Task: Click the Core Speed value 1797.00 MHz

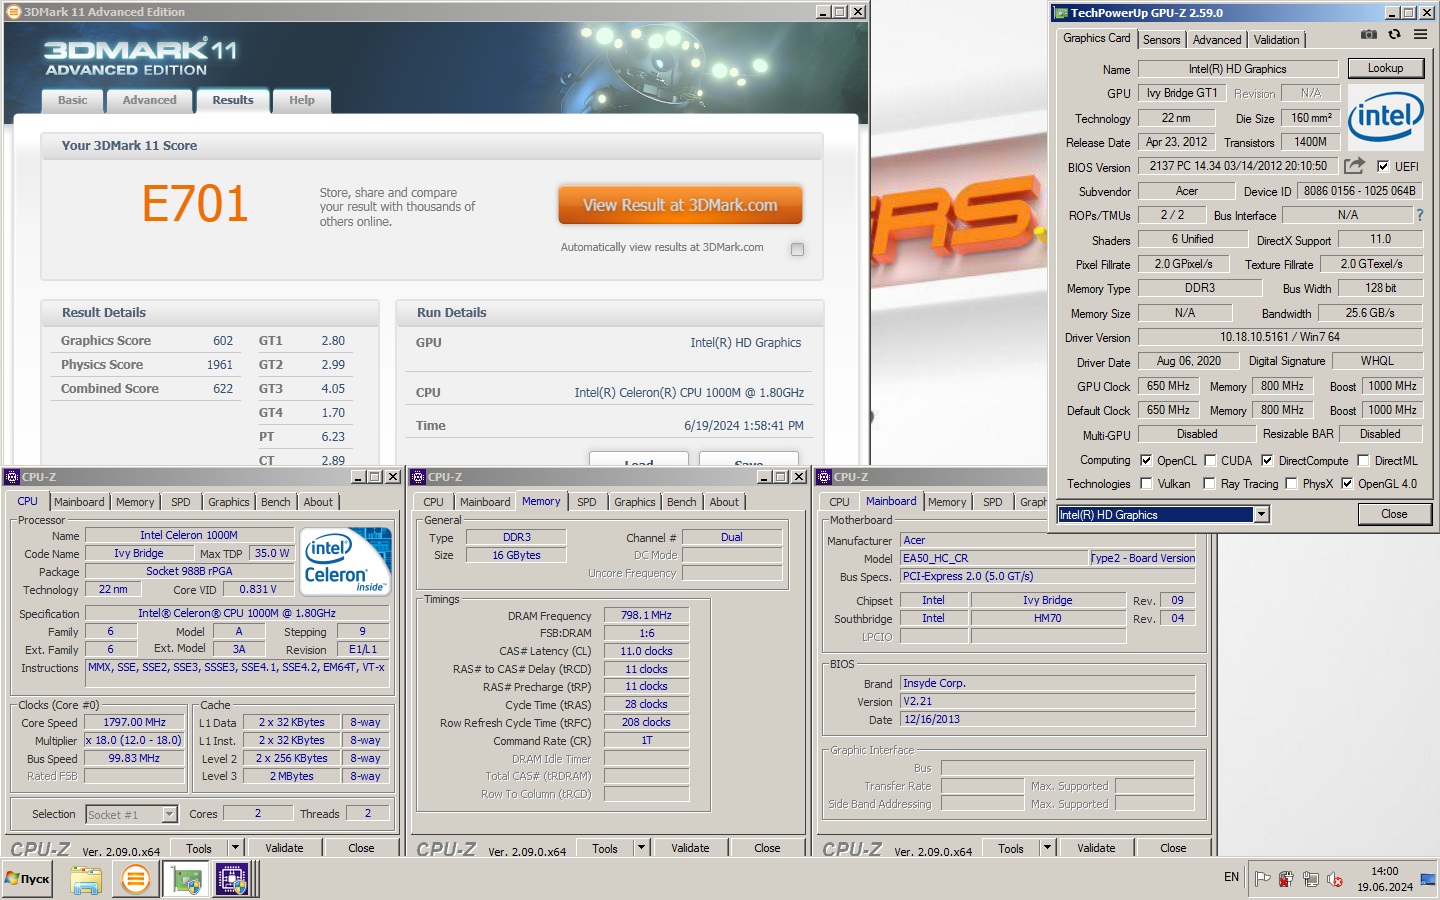Action: [135, 722]
